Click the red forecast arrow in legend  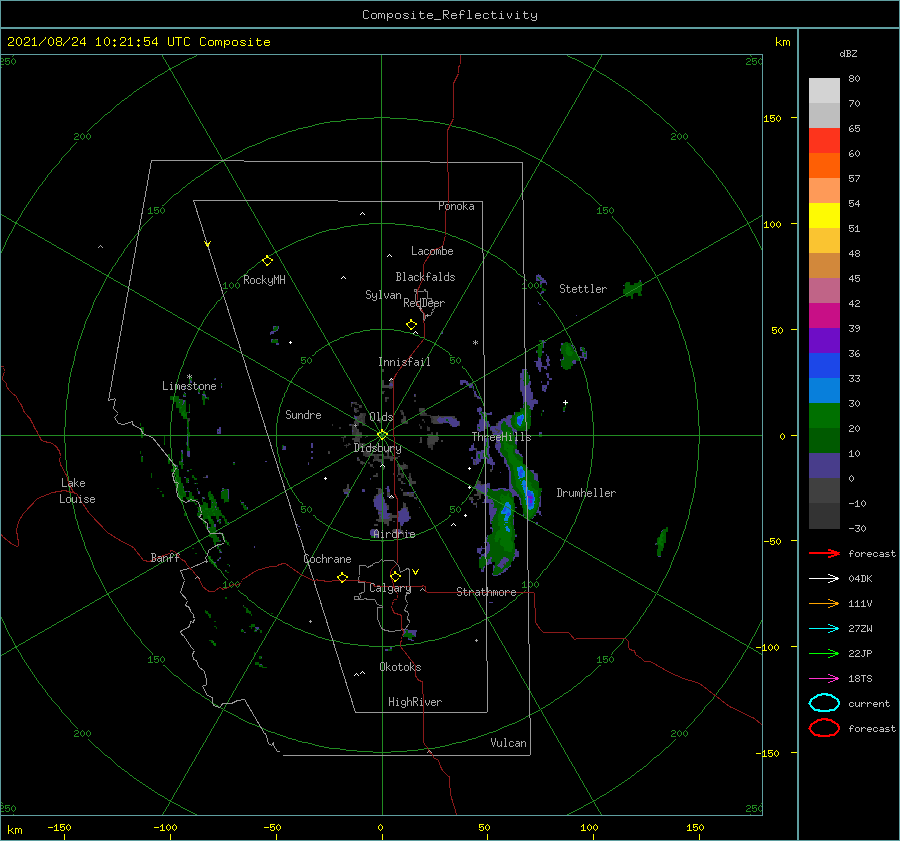[x=824, y=553]
